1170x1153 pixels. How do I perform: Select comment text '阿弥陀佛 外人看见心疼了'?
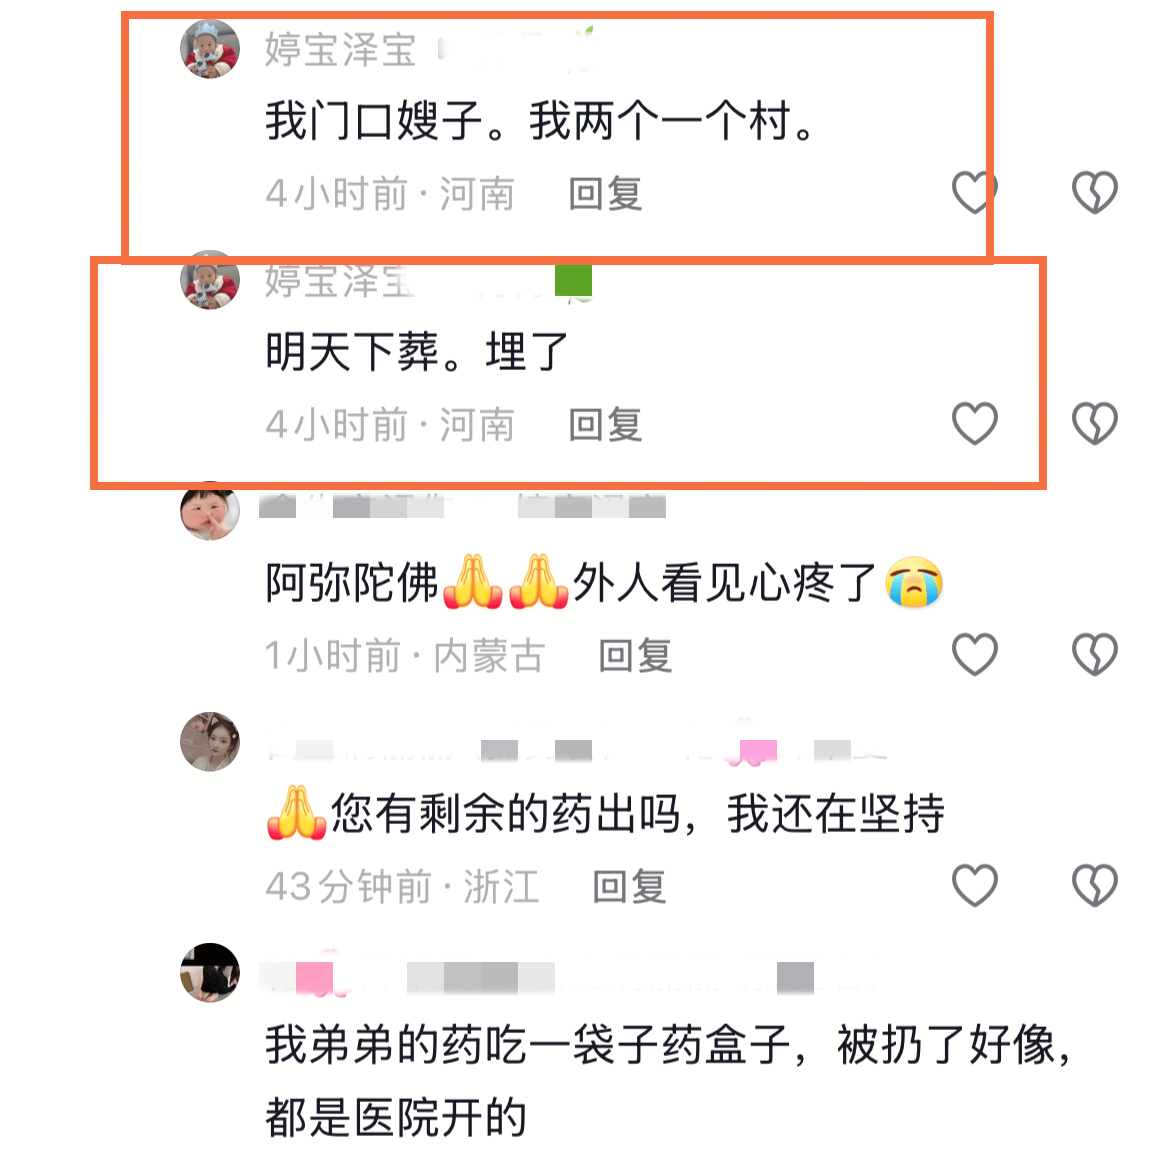coord(604,582)
